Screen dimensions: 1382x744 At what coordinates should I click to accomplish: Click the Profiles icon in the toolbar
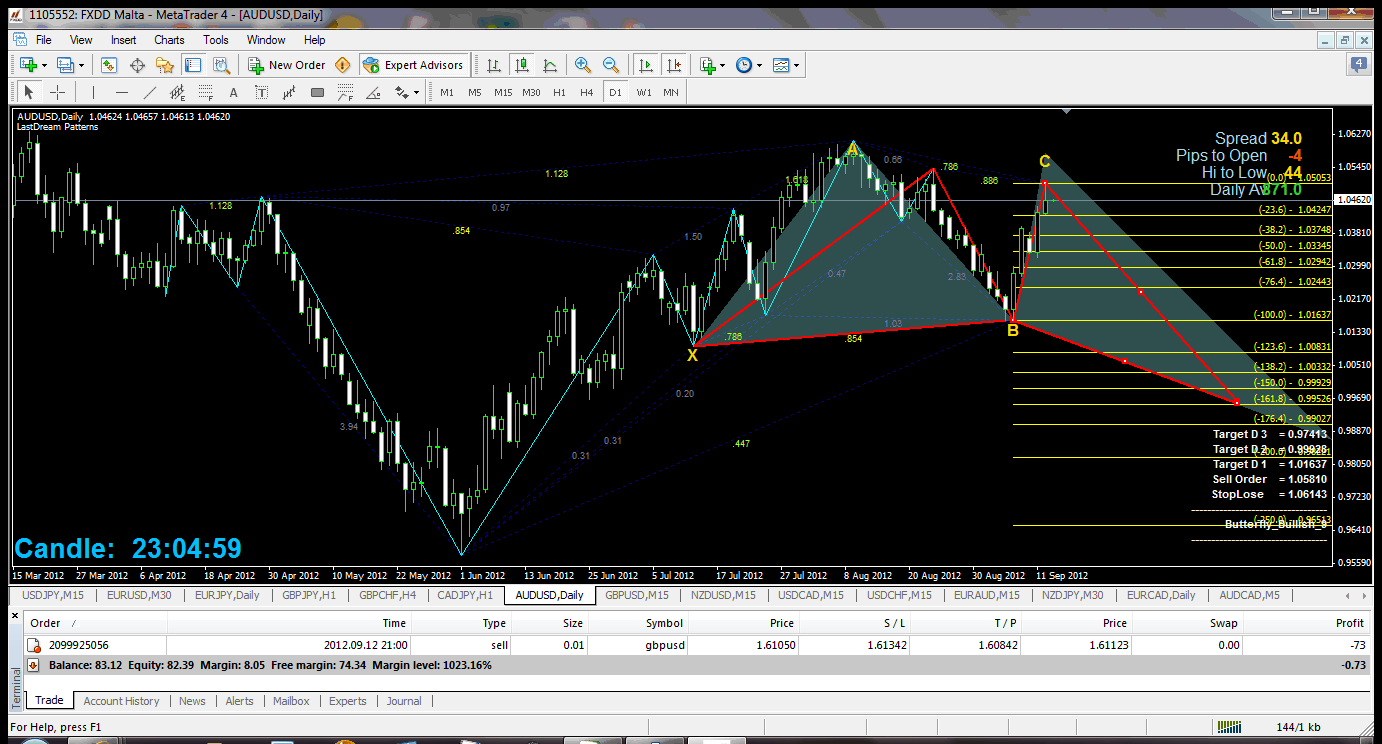point(66,65)
